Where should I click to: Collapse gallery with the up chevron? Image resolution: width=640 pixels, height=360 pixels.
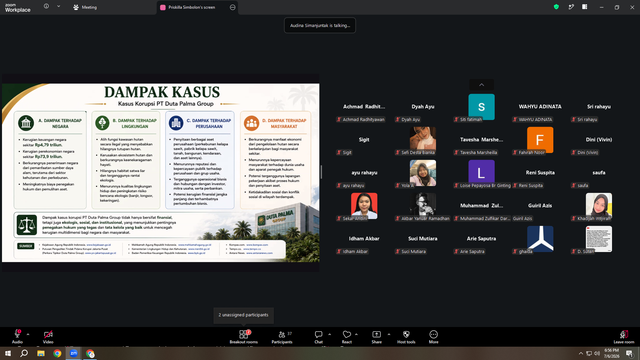coord(481,84)
